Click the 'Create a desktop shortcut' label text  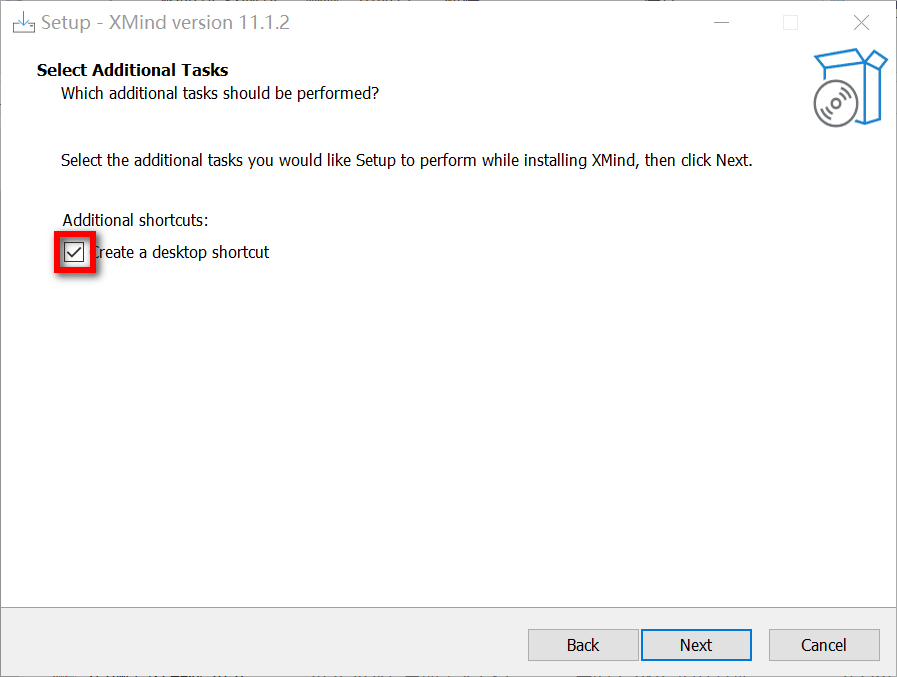(x=181, y=252)
